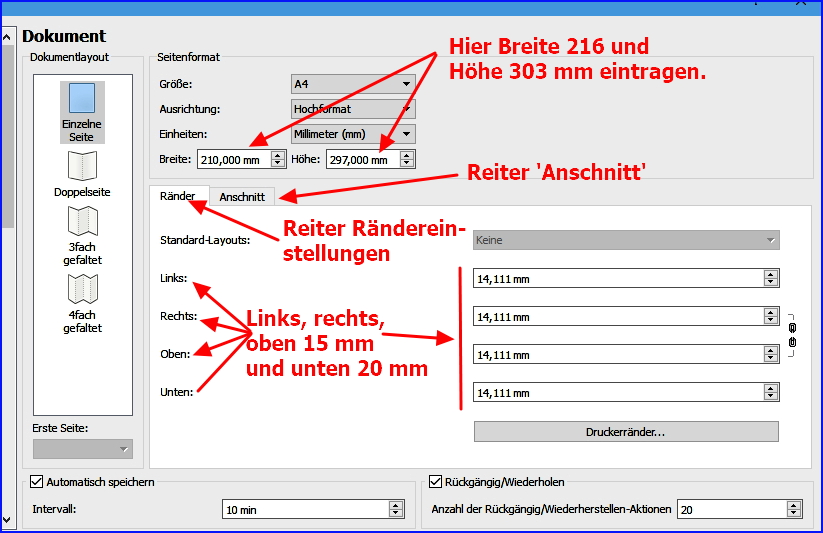Select the Einzelne Seite layout icon
823x533 pixels.
coord(81,99)
